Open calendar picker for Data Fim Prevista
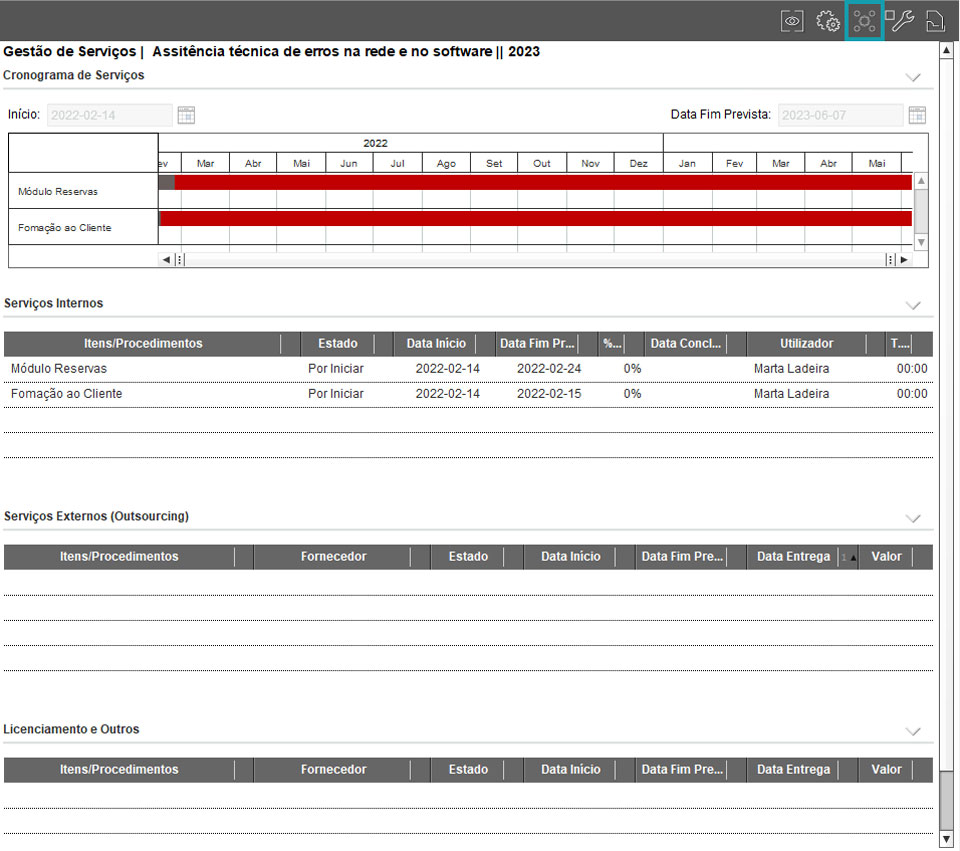Viewport: 960px width, 851px height. click(917, 115)
